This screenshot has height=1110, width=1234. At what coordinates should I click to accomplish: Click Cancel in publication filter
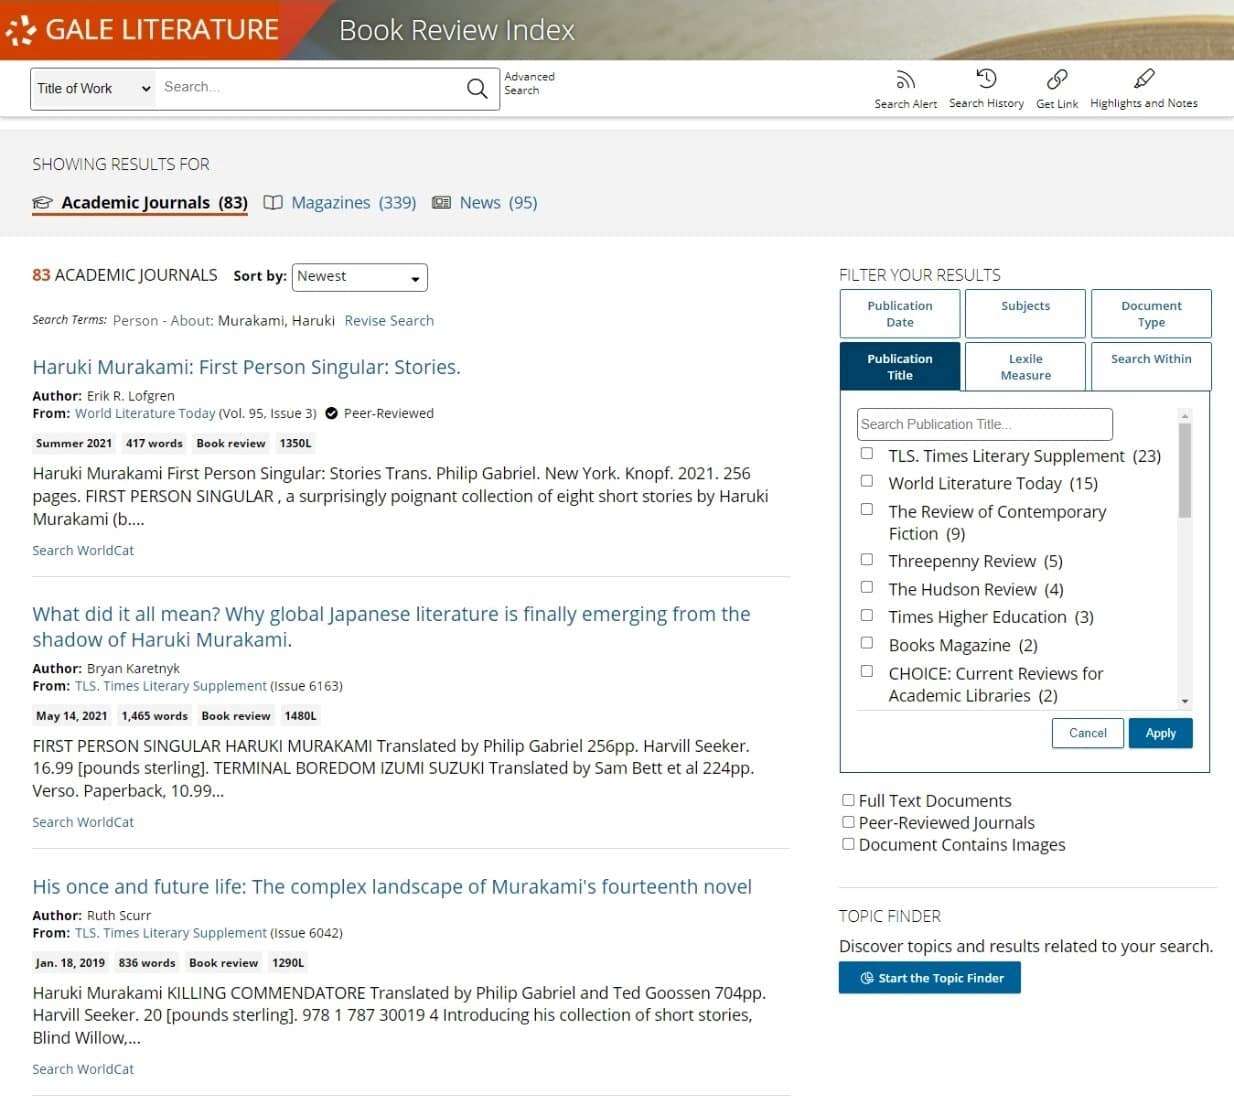1088,733
